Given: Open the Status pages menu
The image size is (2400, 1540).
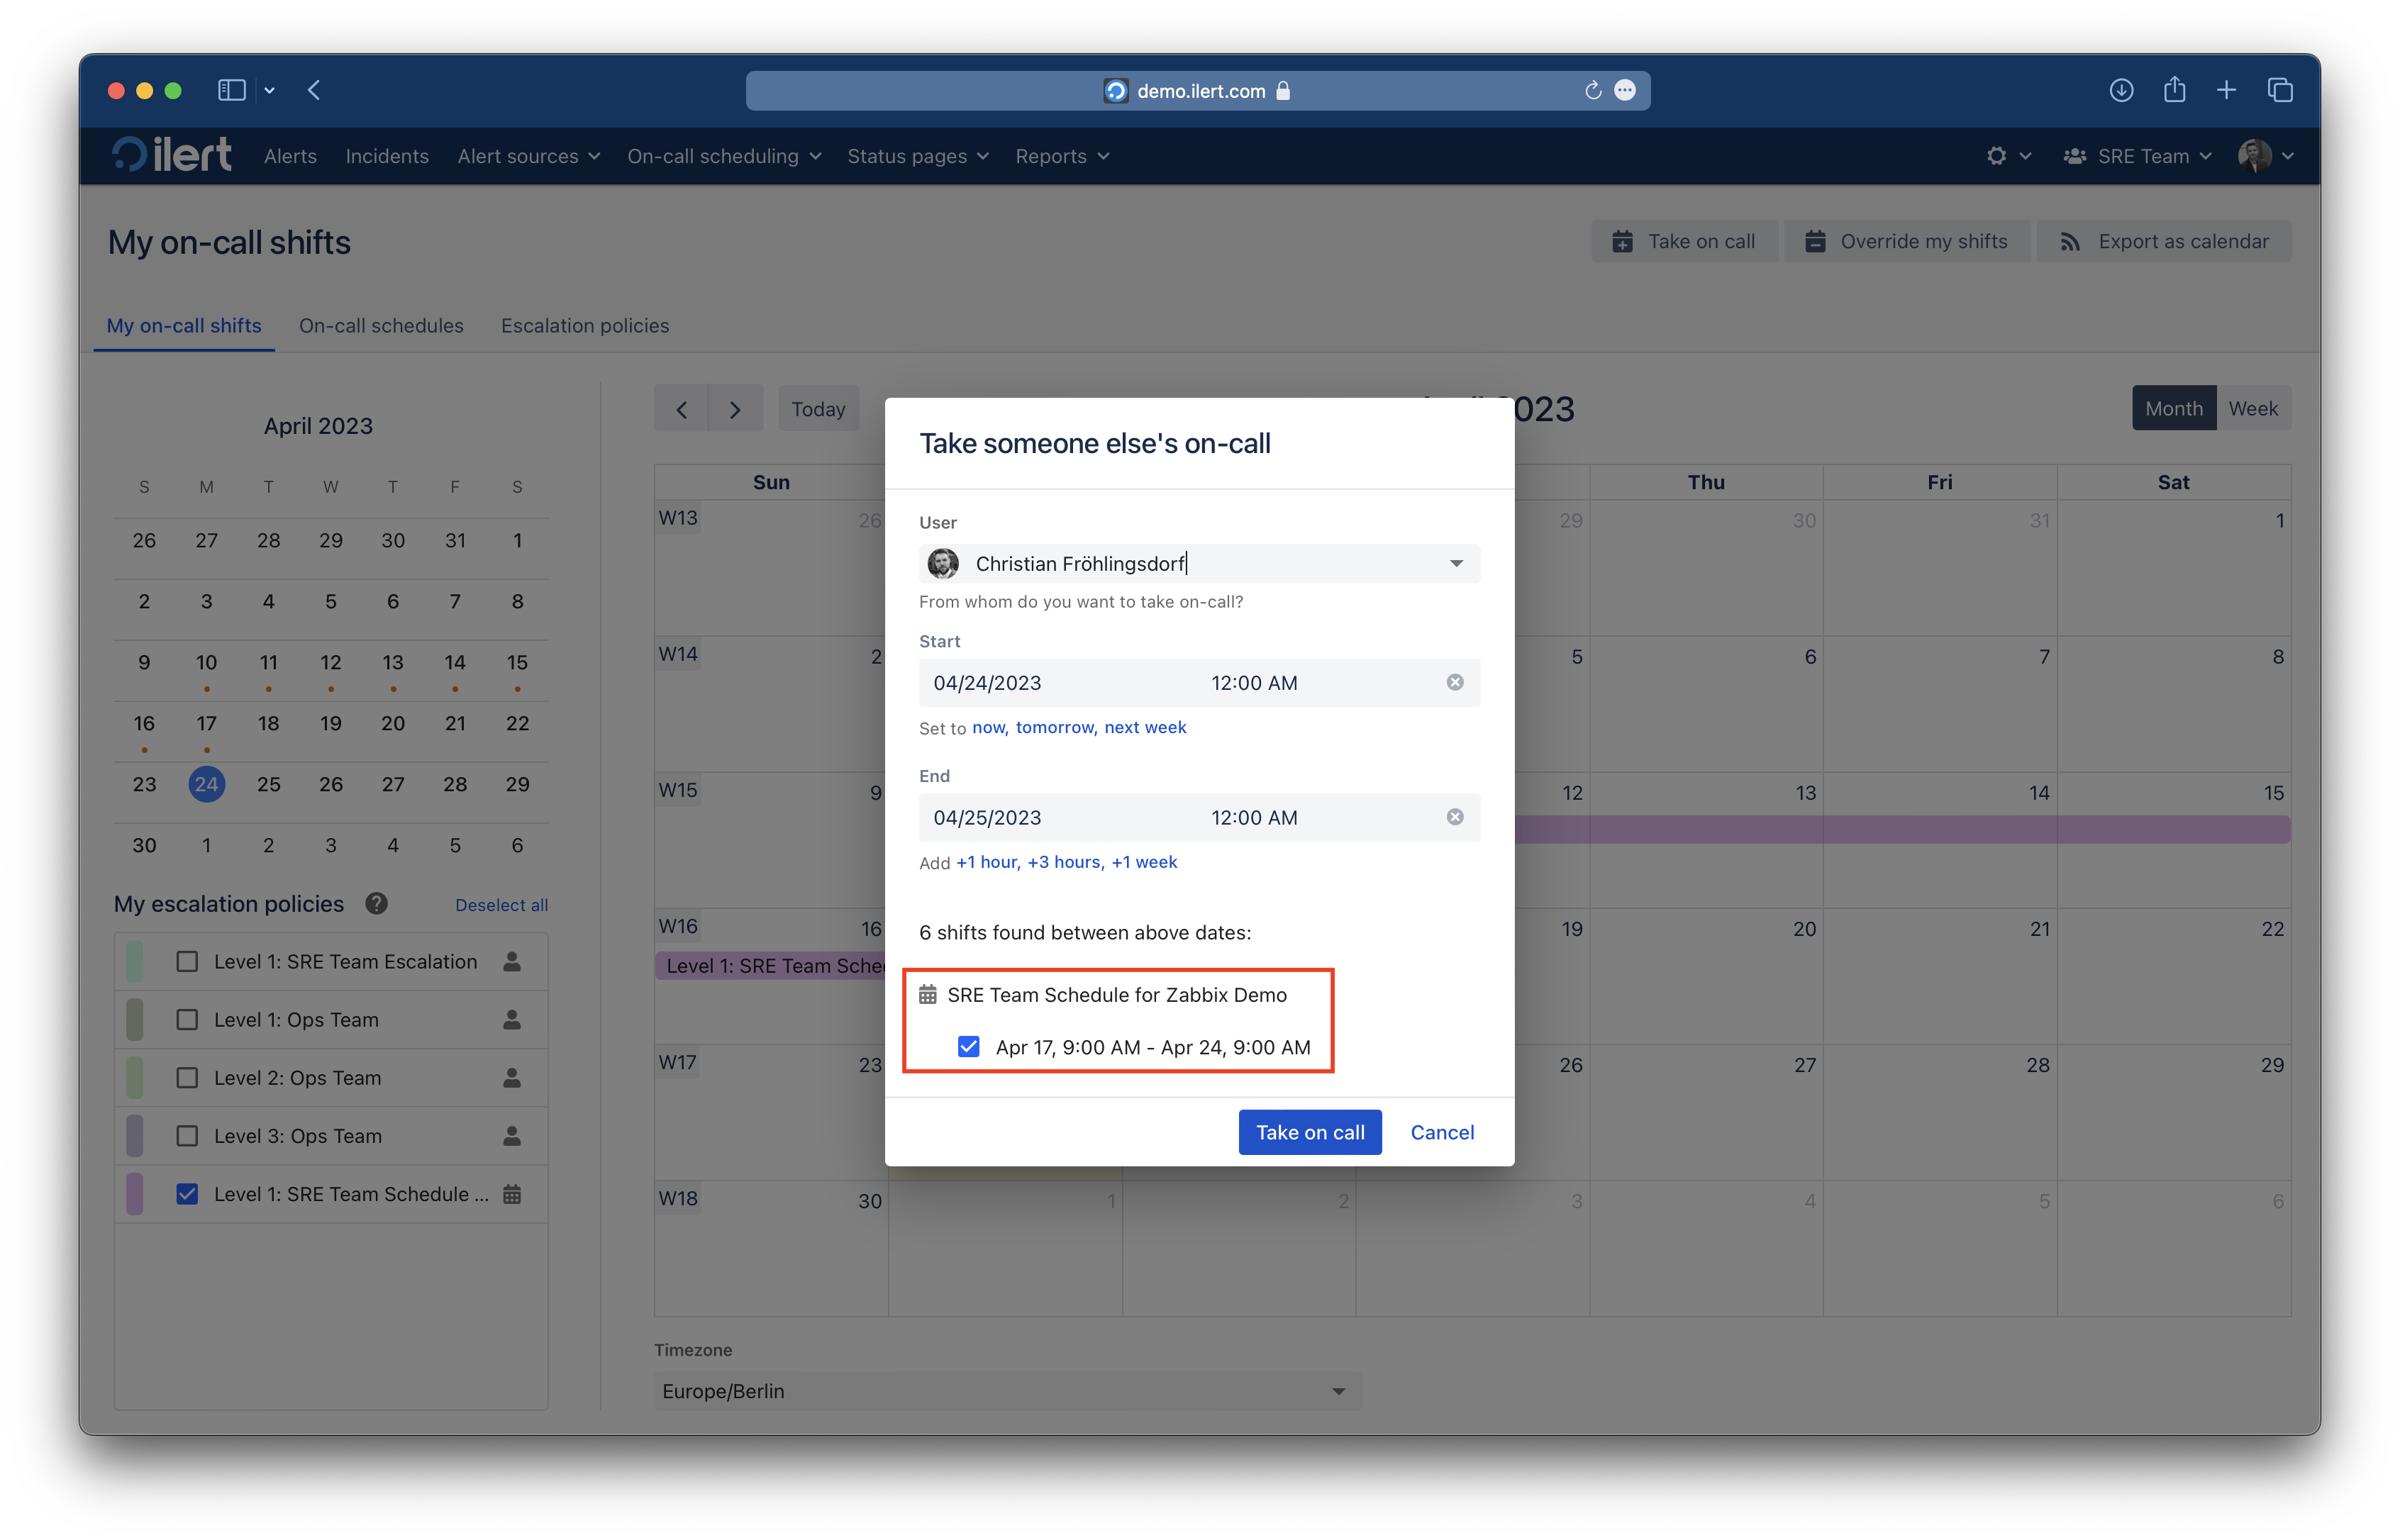Looking at the screenshot, I should coord(916,155).
